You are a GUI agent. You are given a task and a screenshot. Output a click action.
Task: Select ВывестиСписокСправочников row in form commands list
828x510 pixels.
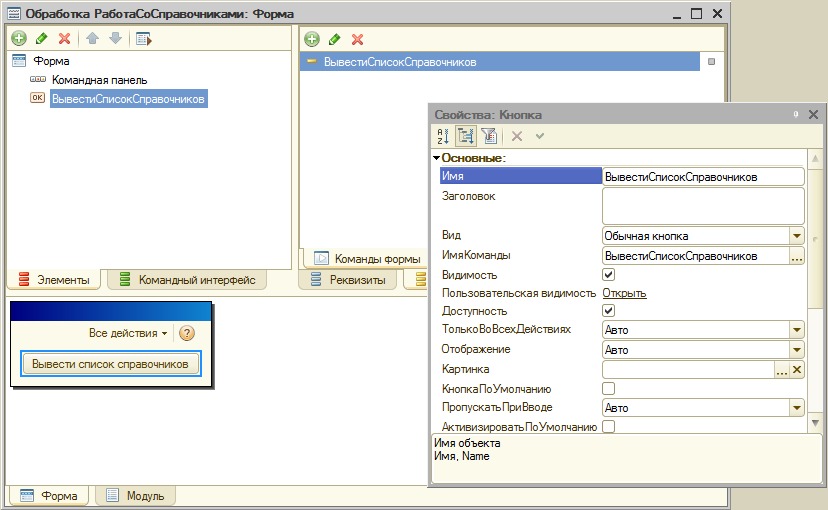click(500, 62)
